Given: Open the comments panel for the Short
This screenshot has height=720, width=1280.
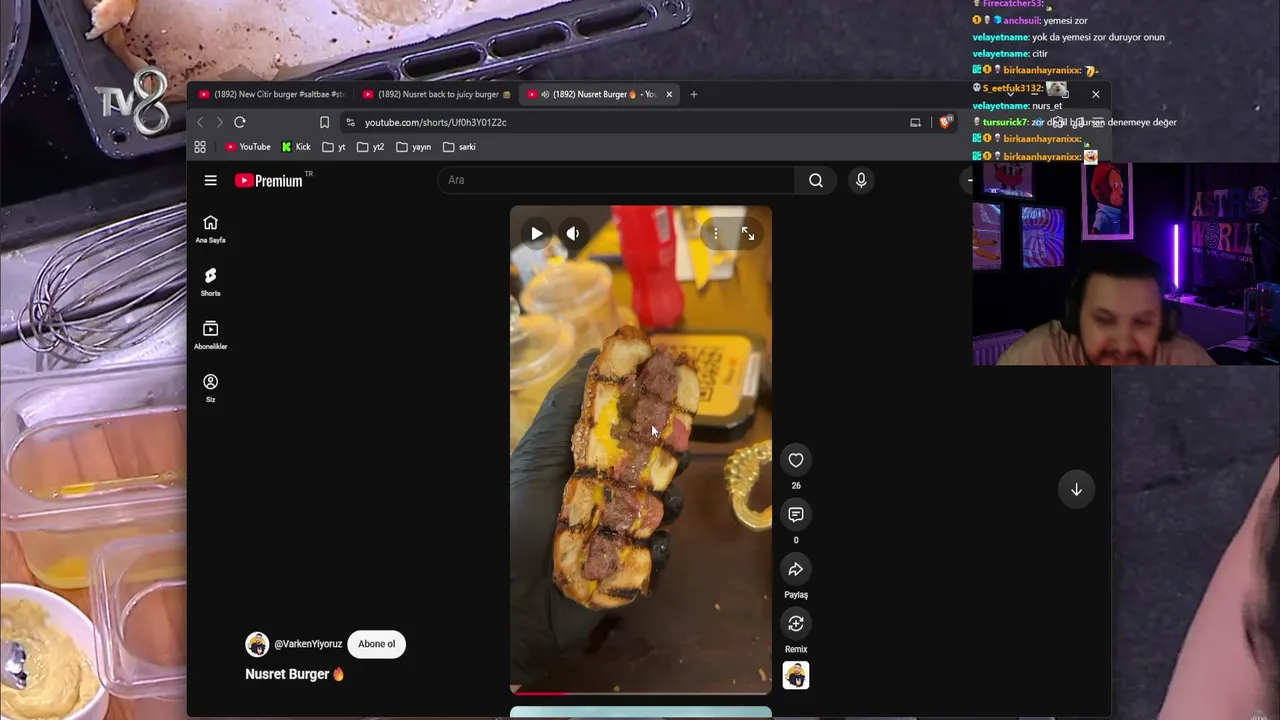Looking at the screenshot, I should (796, 514).
